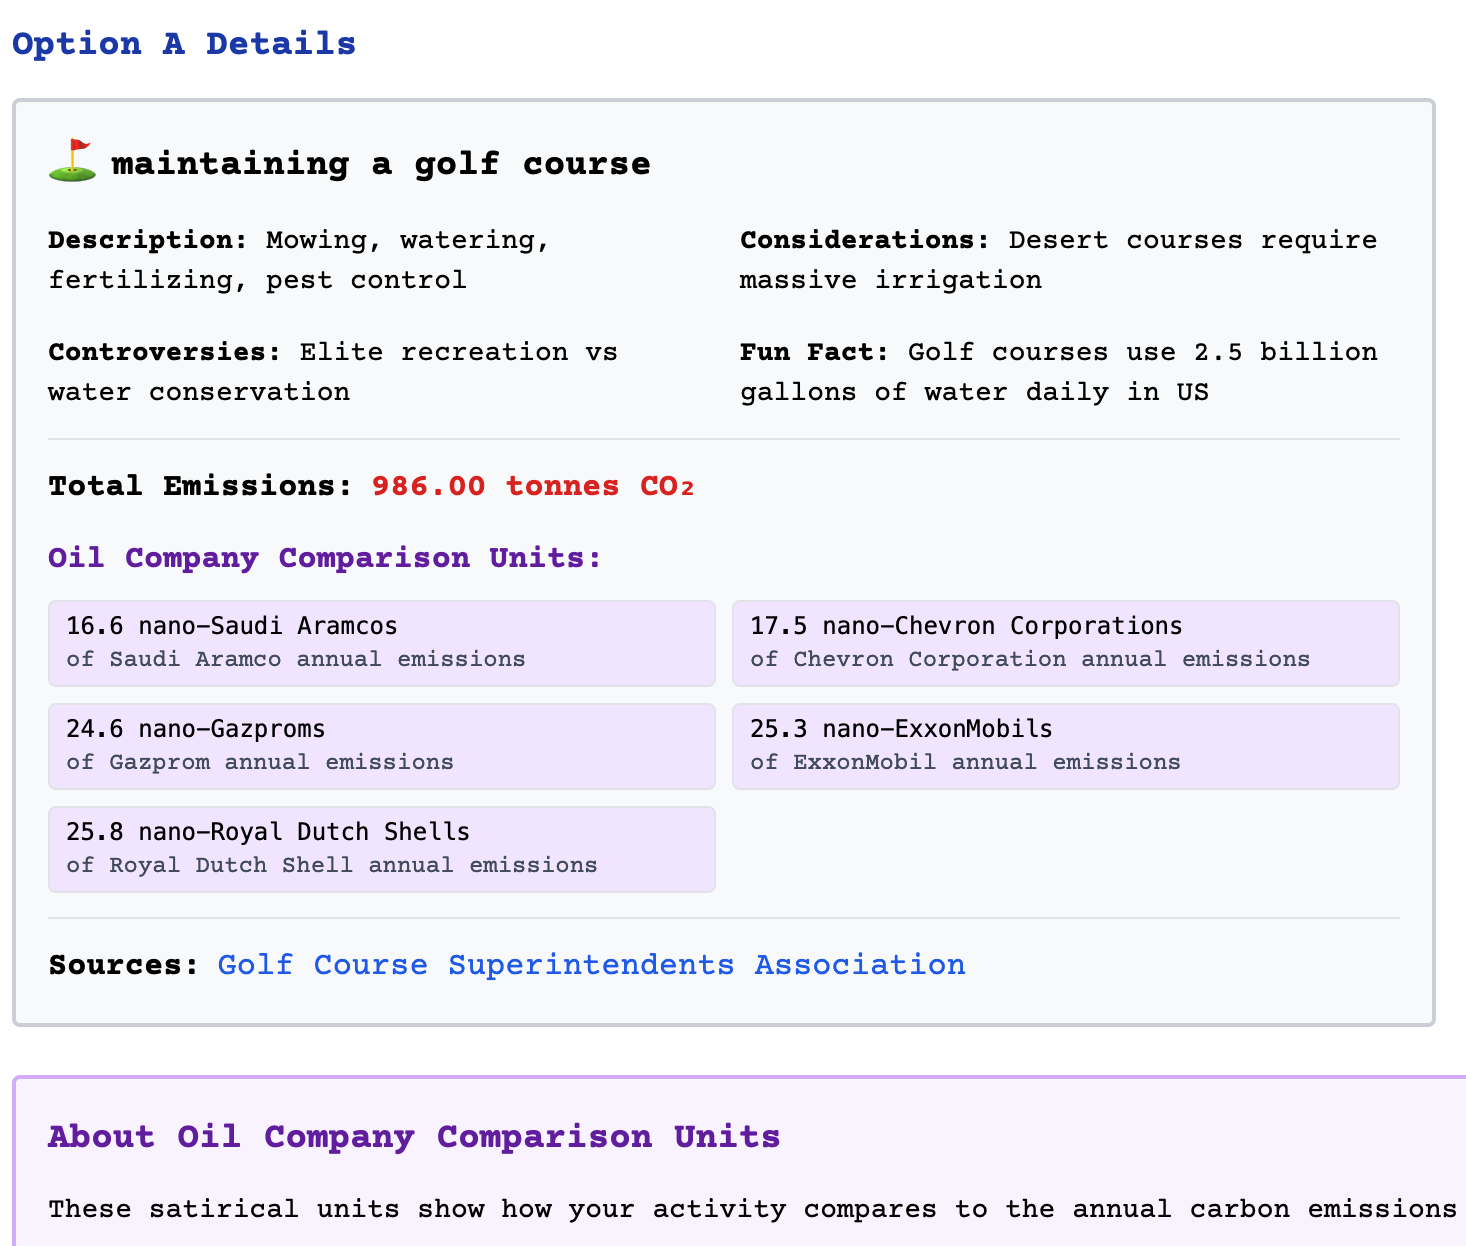This screenshot has width=1466, height=1246.
Task: Click 'fertilizing, pest control' description text
Action: [257, 280]
